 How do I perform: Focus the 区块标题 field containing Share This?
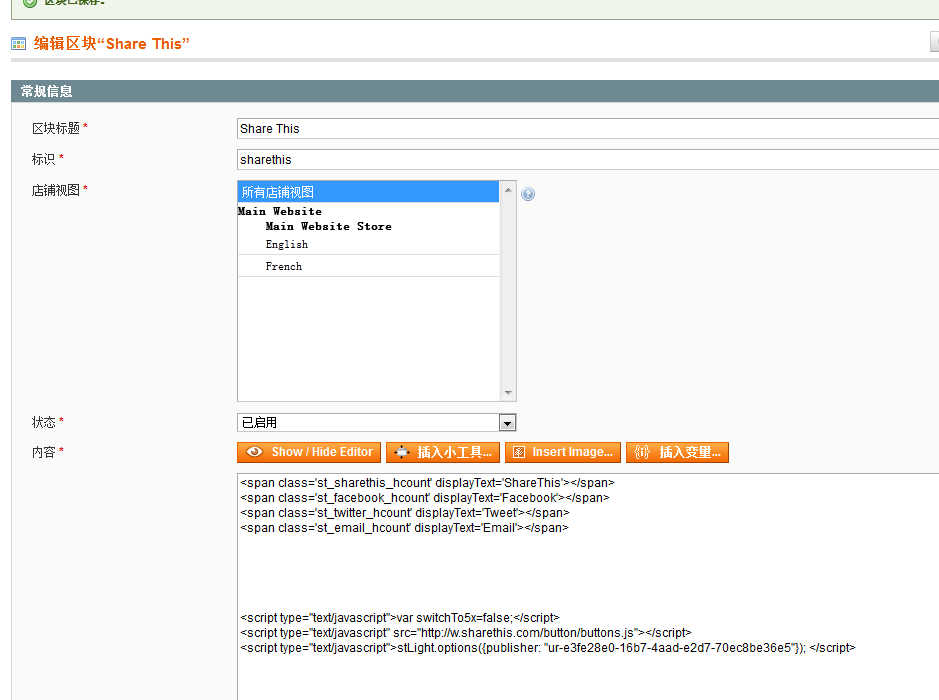pyautogui.click(x=588, y=129)
